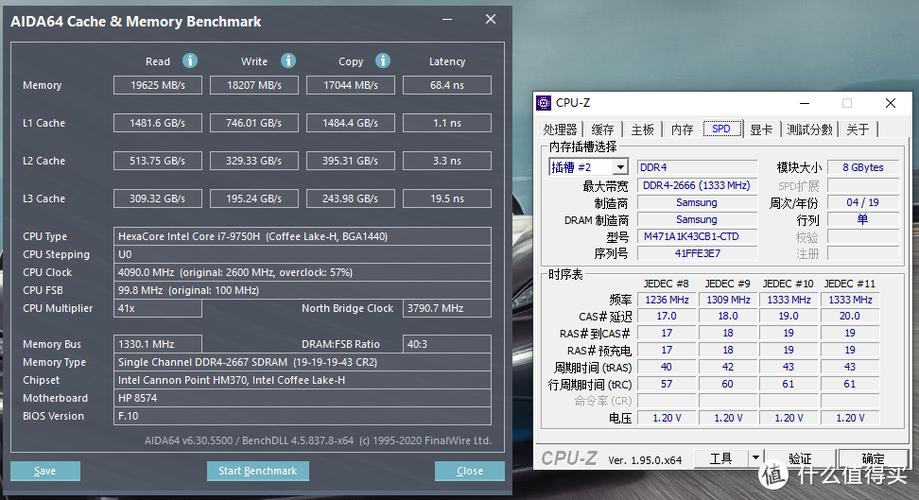Click the CPU Type field i7-9750H

tap(302, 236)
